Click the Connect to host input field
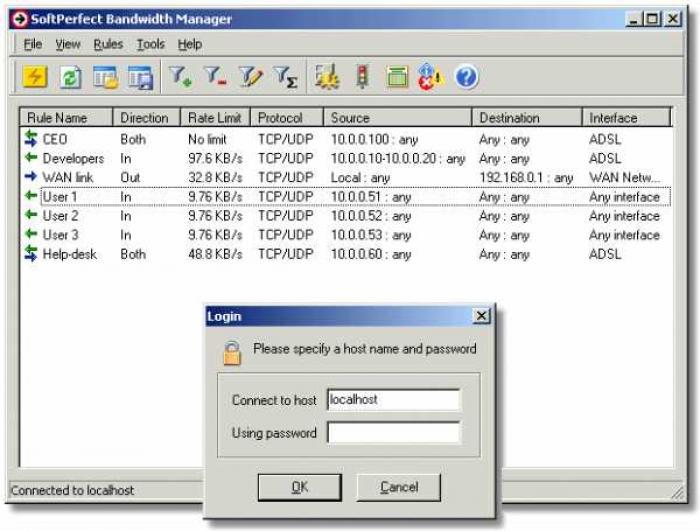The height and width of the screenshot is (531, 700). point(393,399)
